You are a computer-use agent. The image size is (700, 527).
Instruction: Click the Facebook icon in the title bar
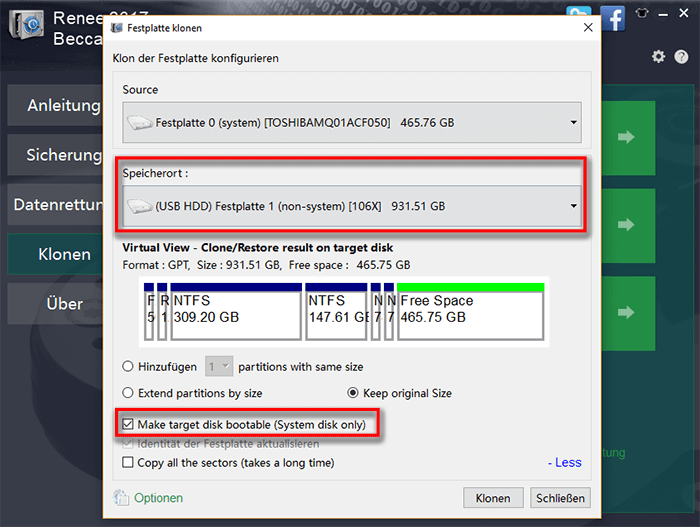tap(612, 18)
